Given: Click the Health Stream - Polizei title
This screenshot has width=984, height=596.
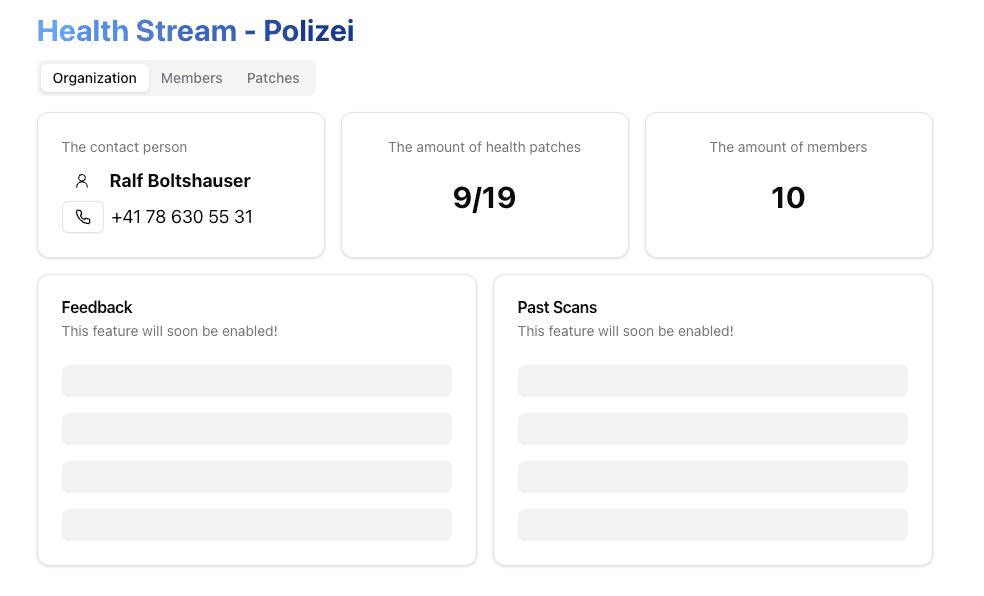Looking at the screenshot, I should pos(196,31).
